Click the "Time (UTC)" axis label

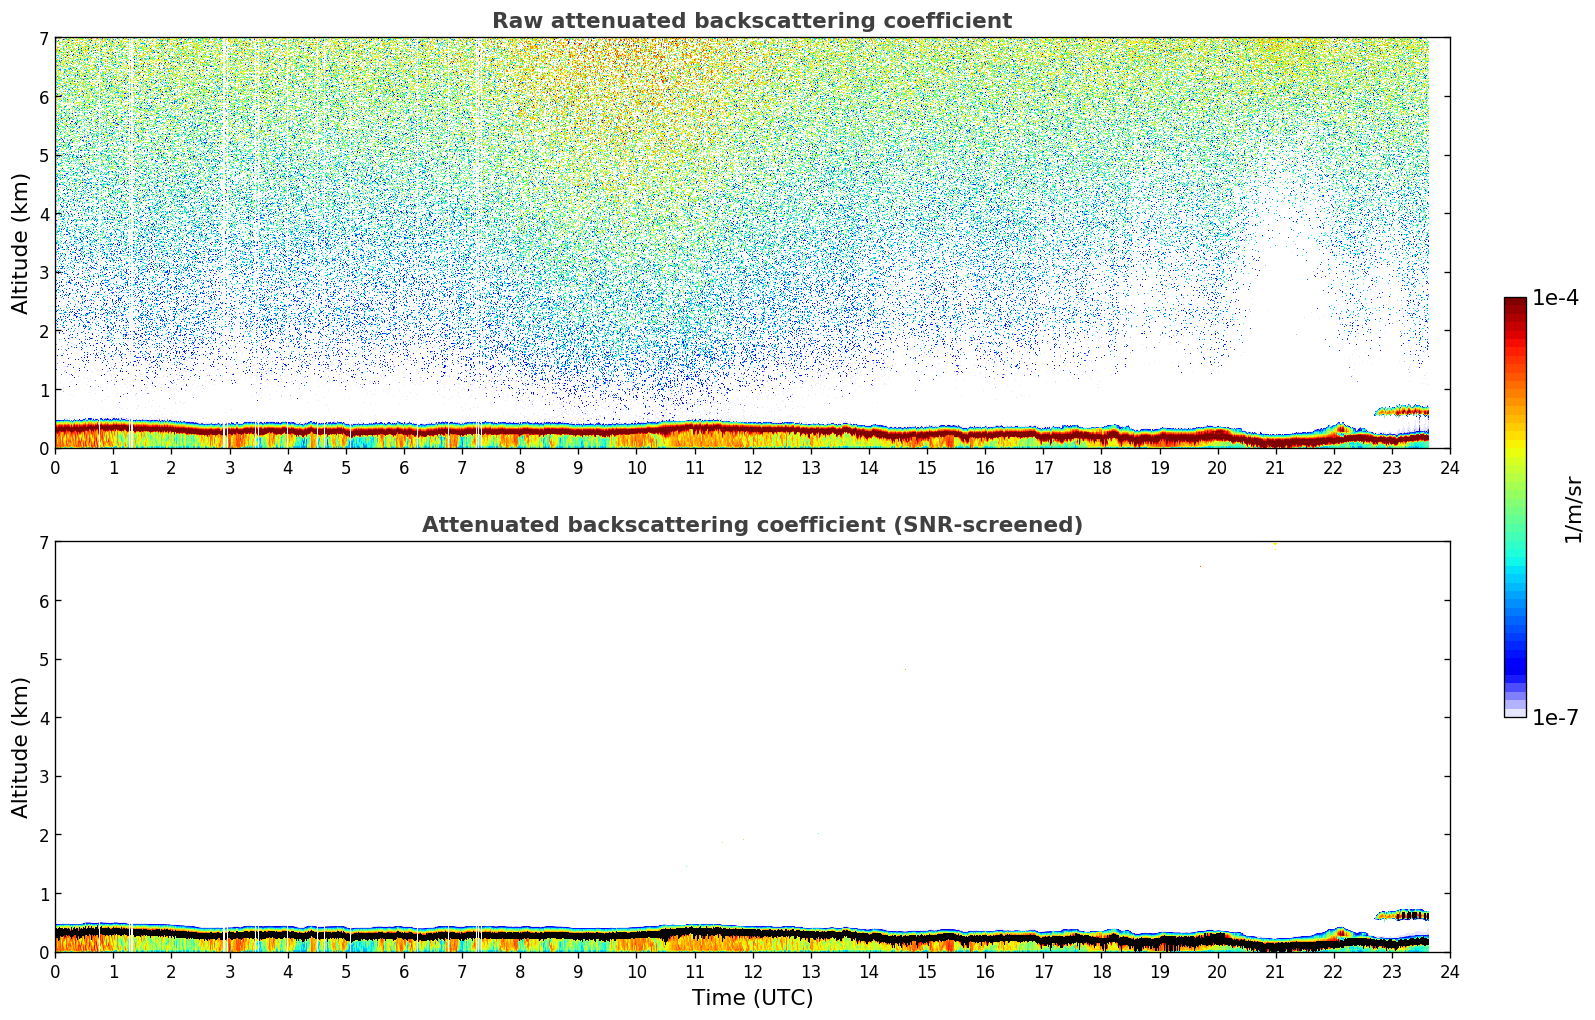752,998
